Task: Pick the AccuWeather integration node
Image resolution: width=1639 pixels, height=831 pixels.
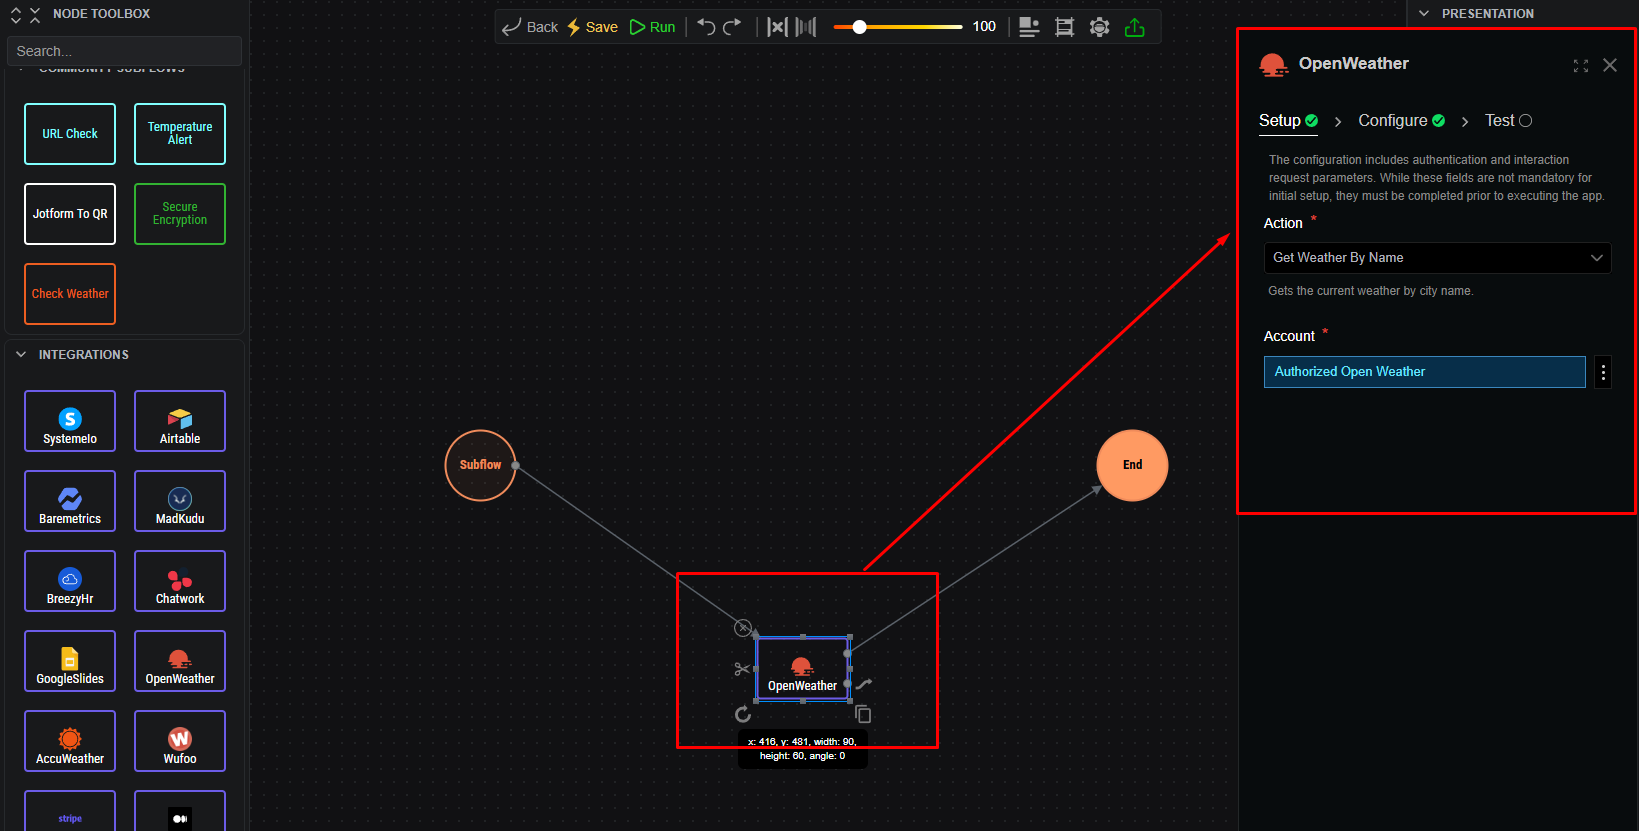Action: click(70, 741)
